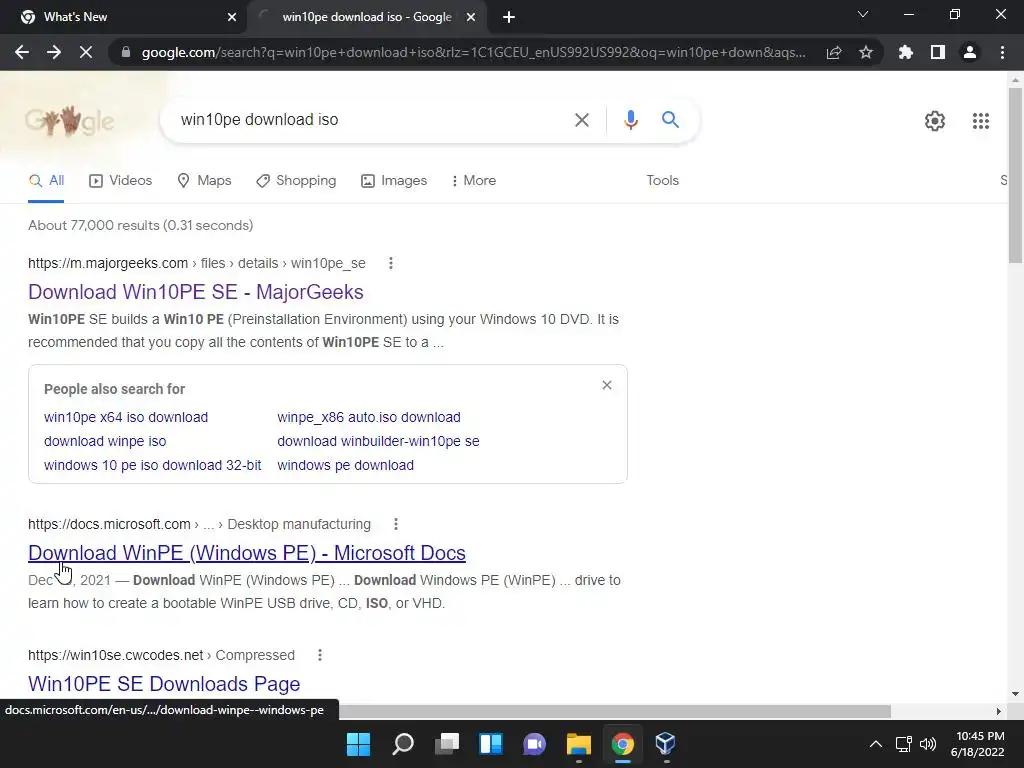Toggle the Chrome side panel
The image size is (1024, 768).
[938, 52]
